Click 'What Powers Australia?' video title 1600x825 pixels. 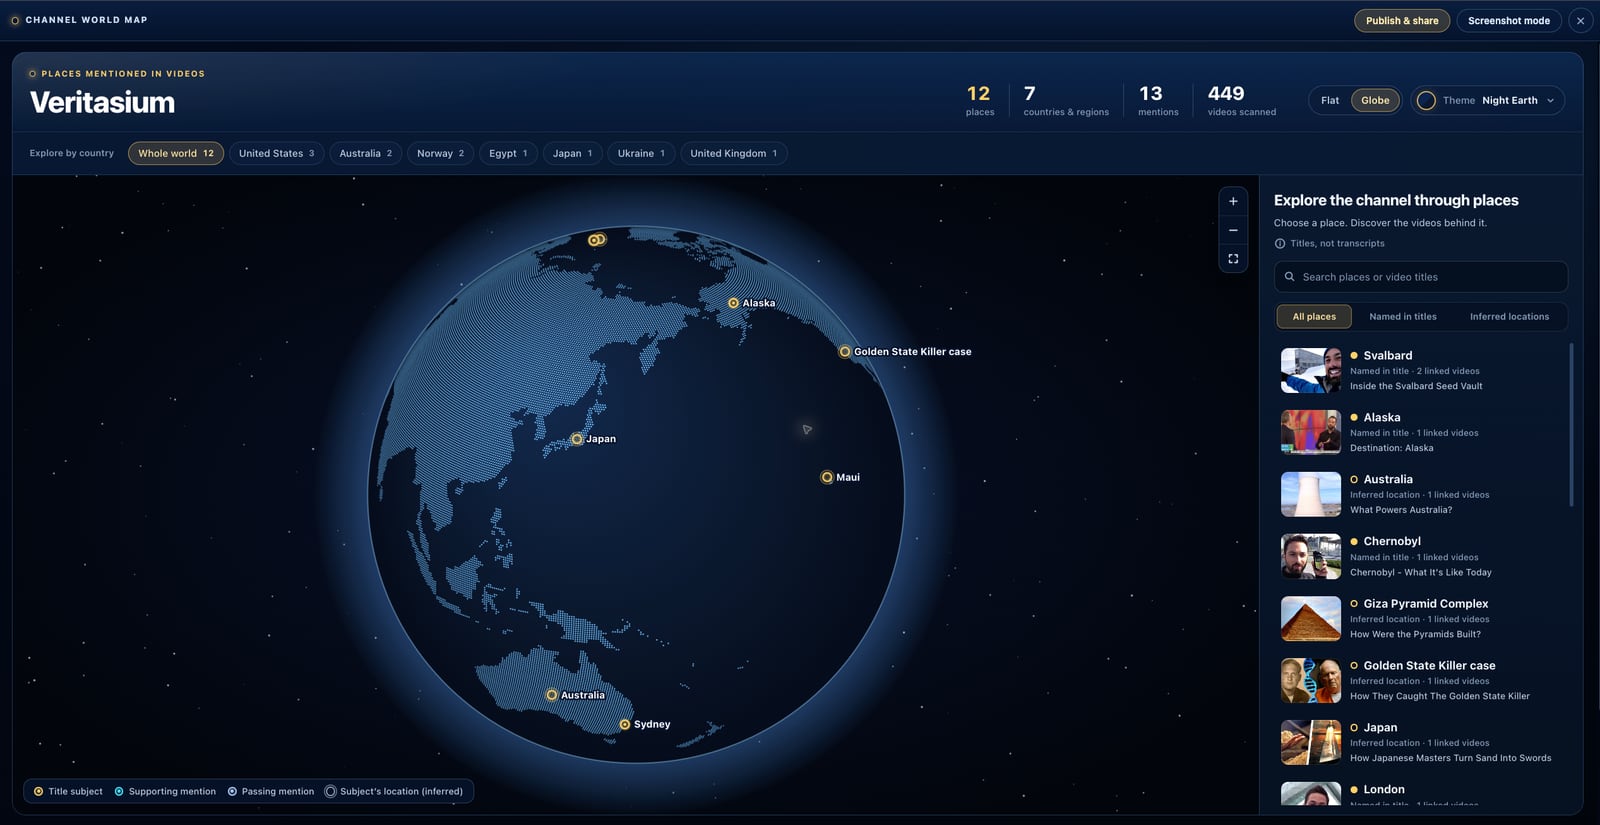(x=1401, y=510)
